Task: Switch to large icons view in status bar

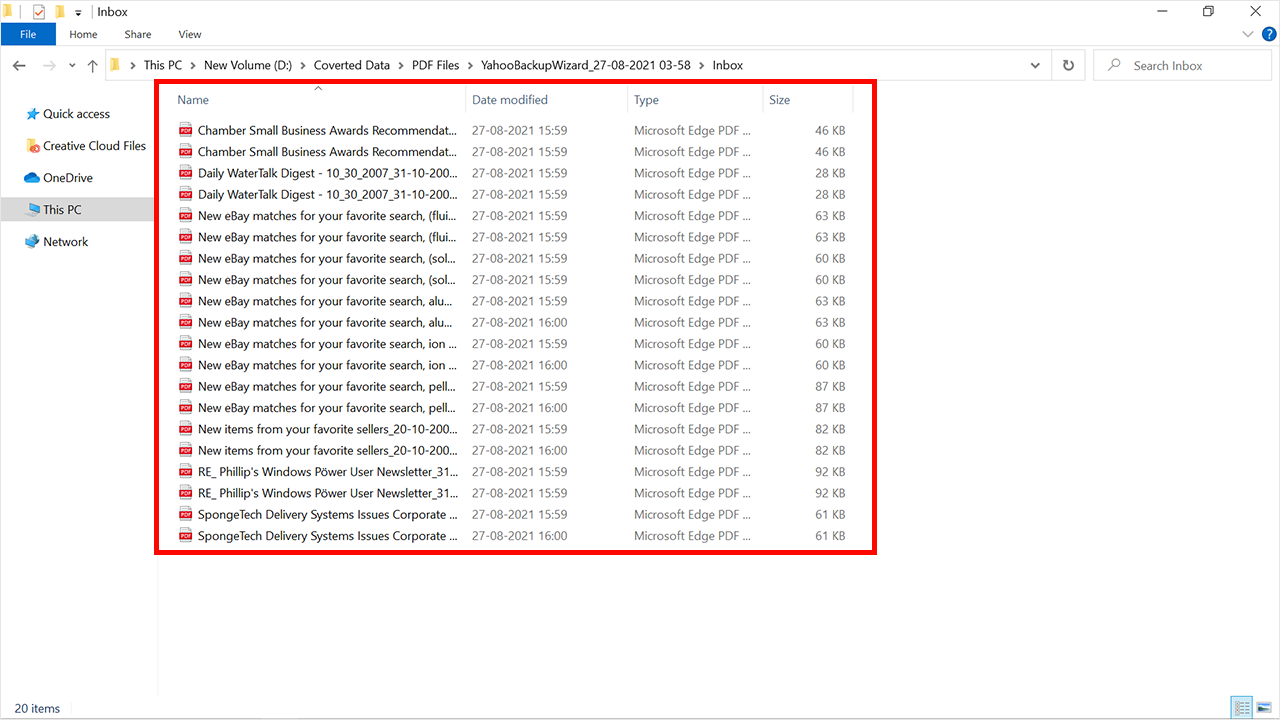Action: (1264, 708)
